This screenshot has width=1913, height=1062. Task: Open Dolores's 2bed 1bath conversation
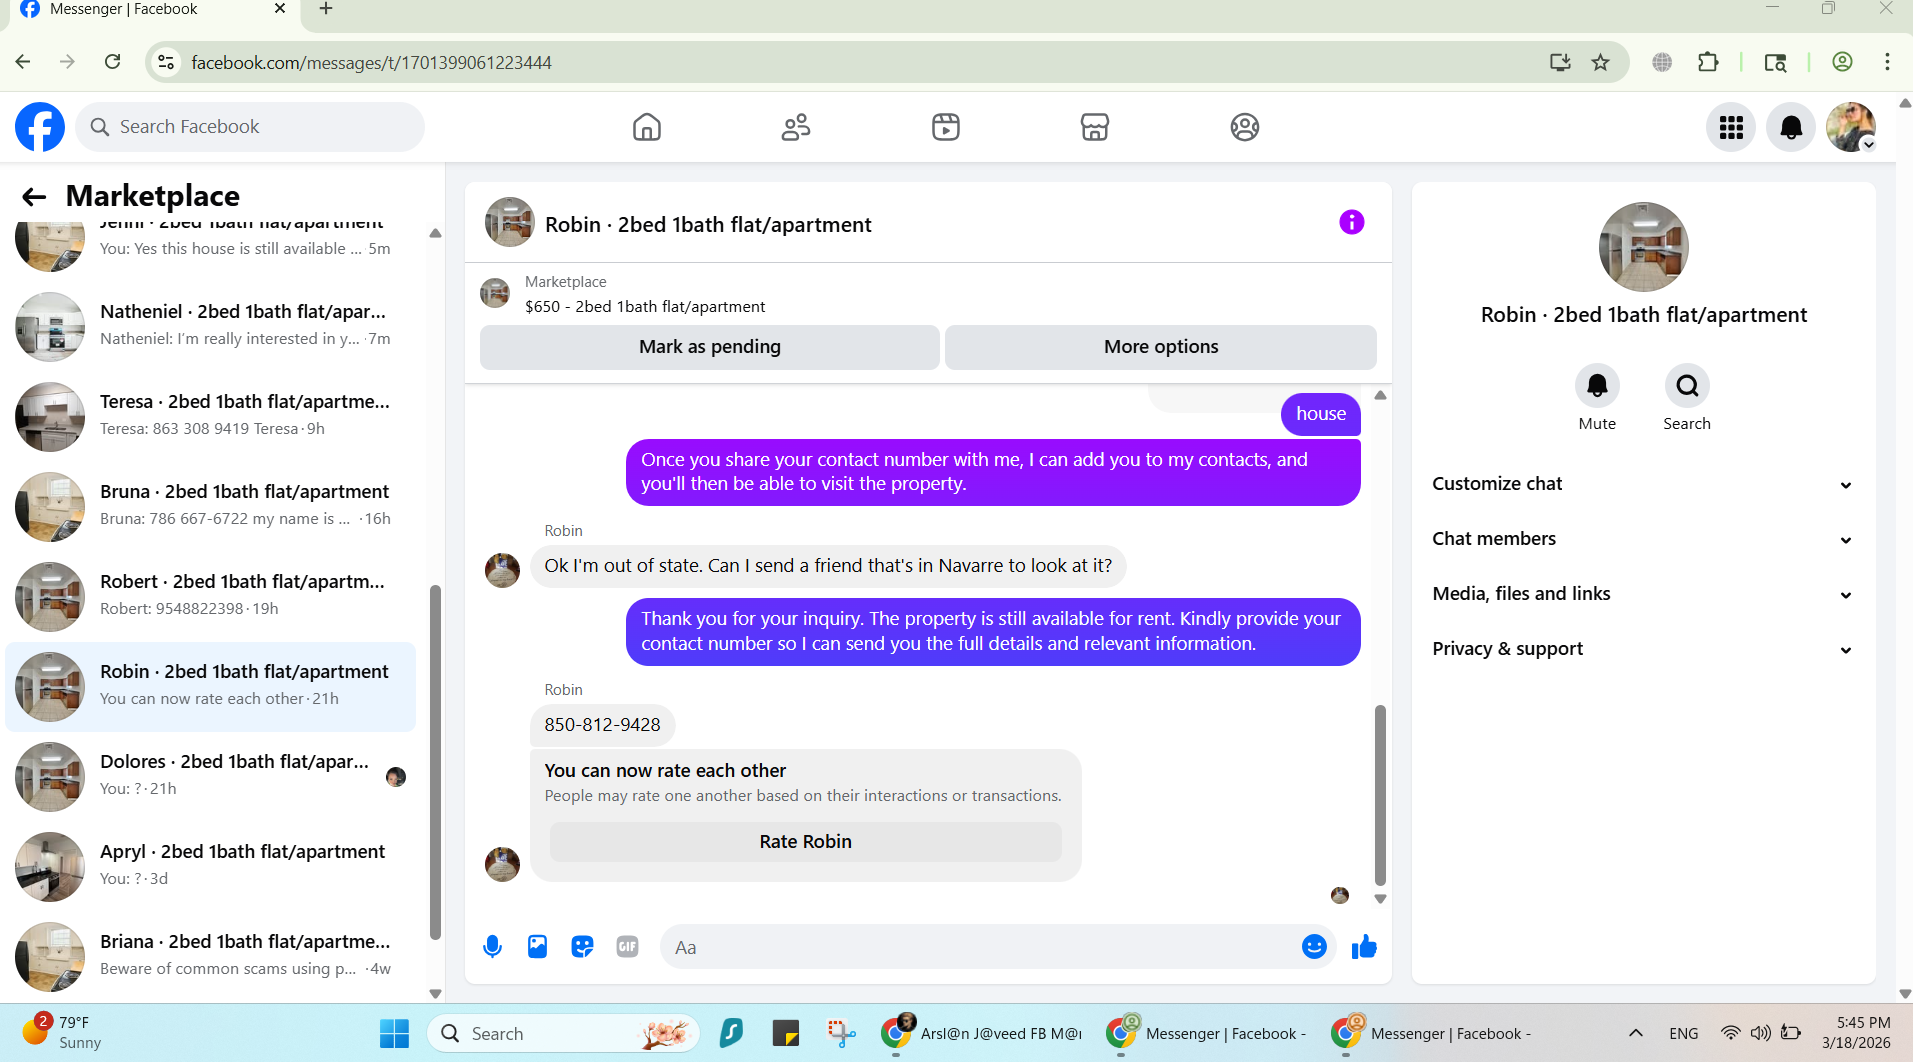210,776
